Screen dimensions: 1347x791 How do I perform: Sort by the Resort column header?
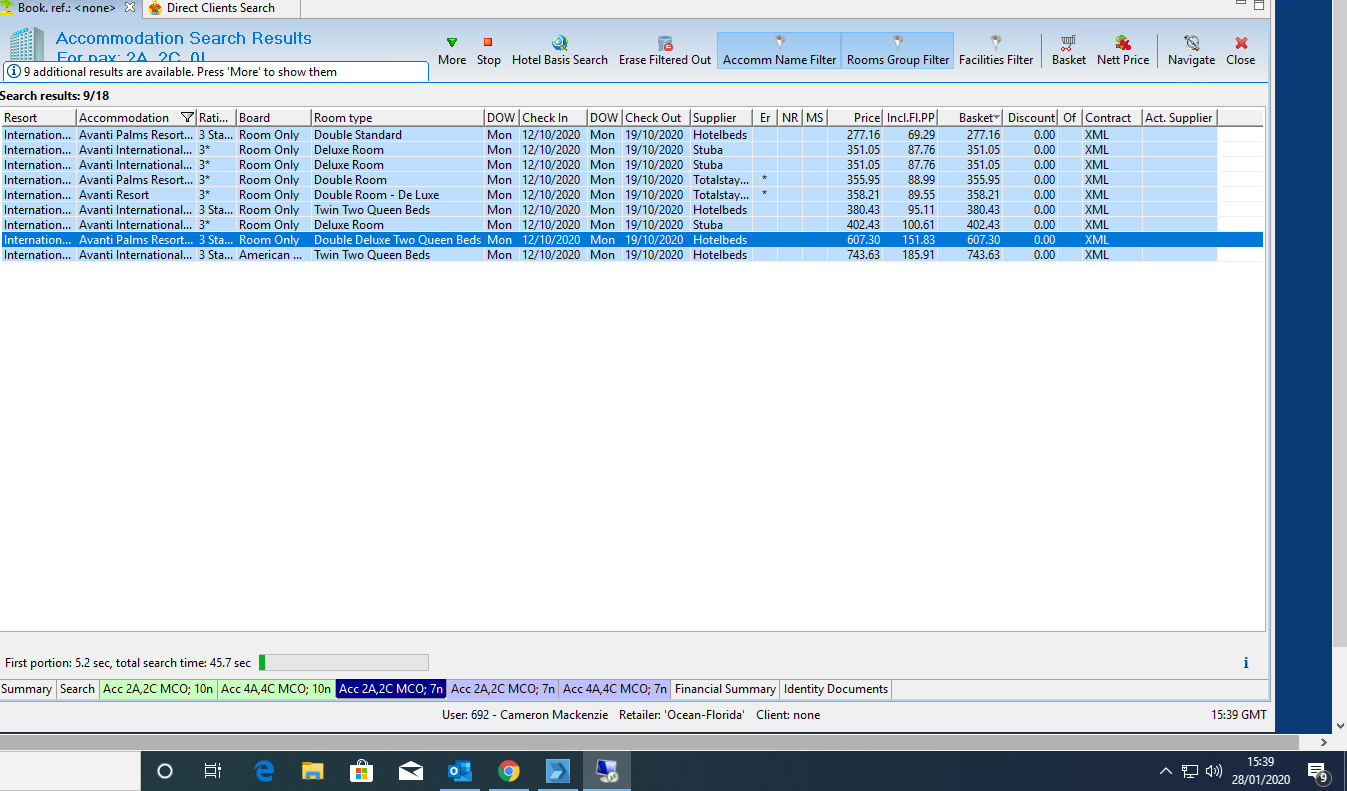click(38, 118)
